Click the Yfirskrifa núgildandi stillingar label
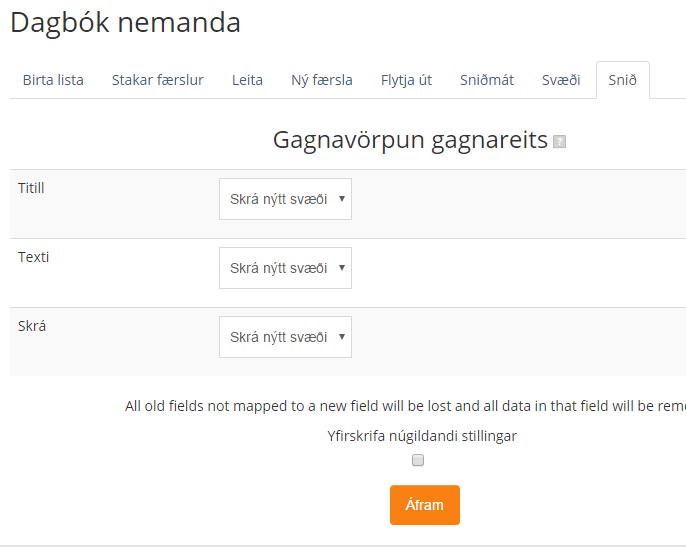The width and height of the screenshot is (686, 547). 422,436
